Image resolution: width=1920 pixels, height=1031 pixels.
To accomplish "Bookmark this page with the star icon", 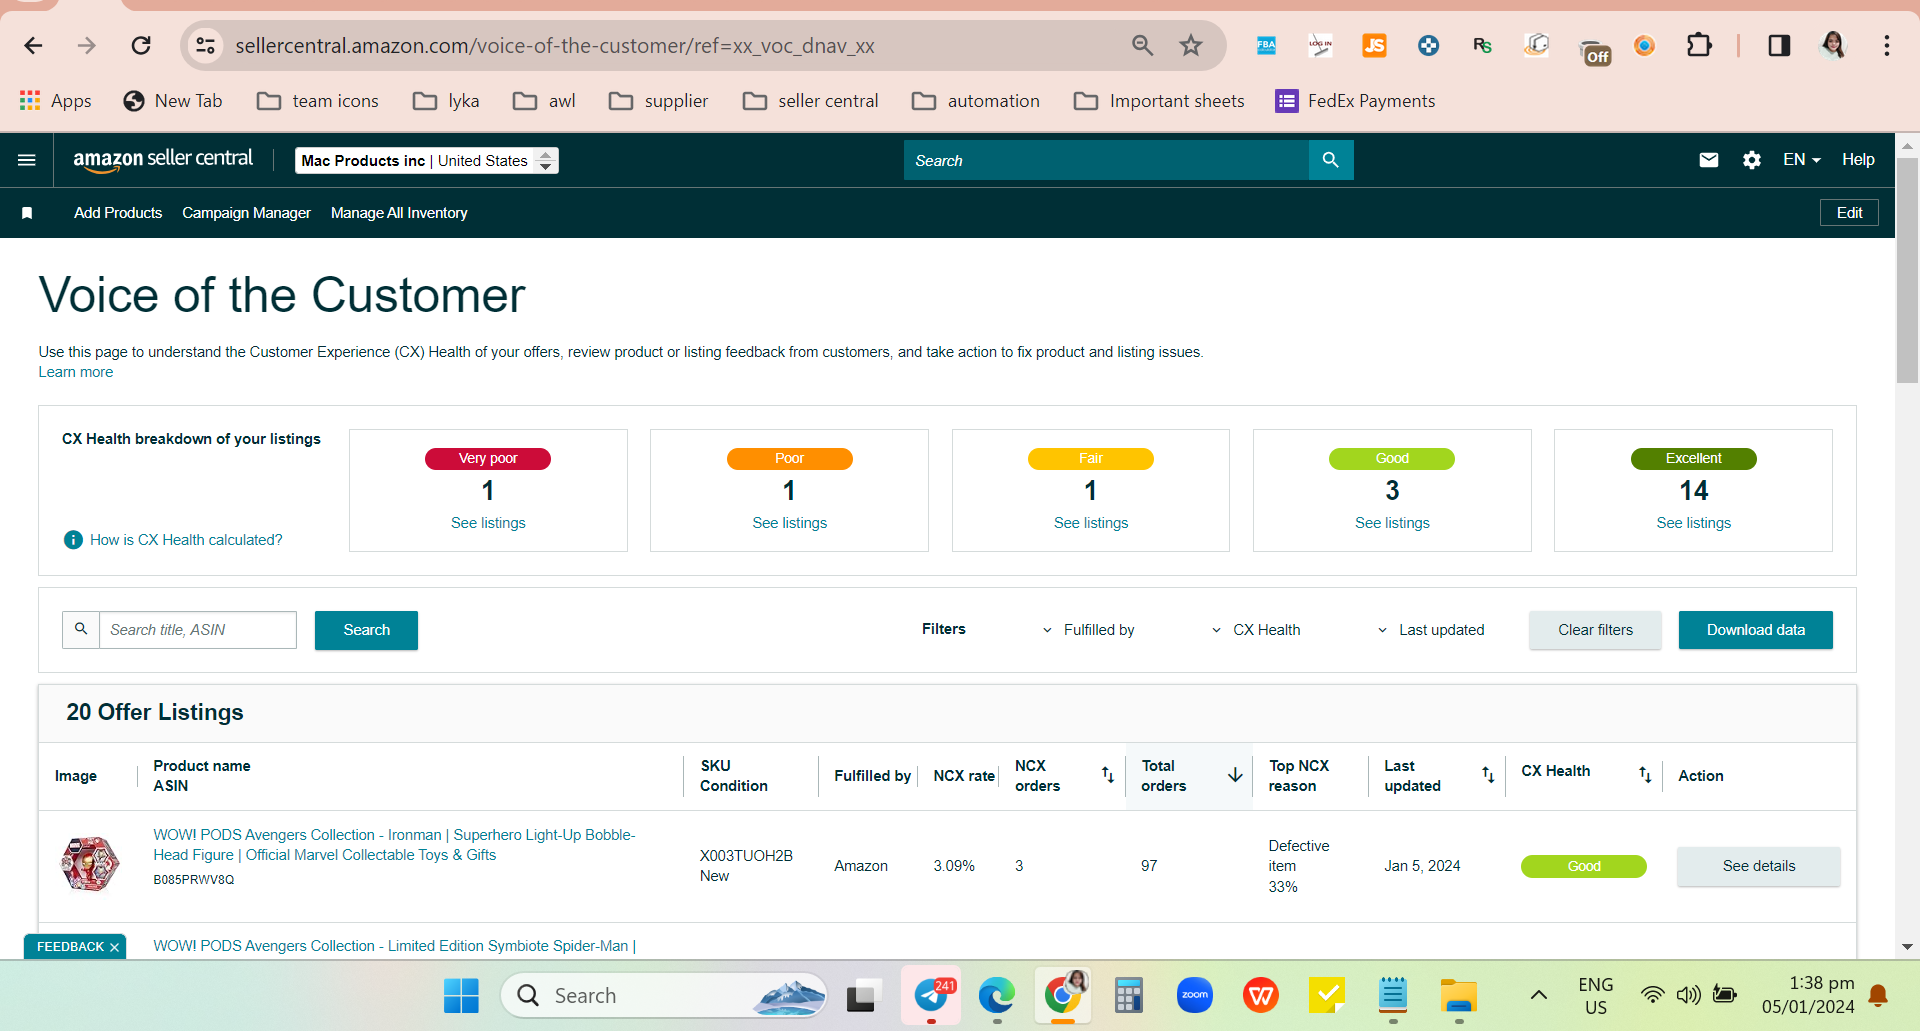I will point(1191,46).
